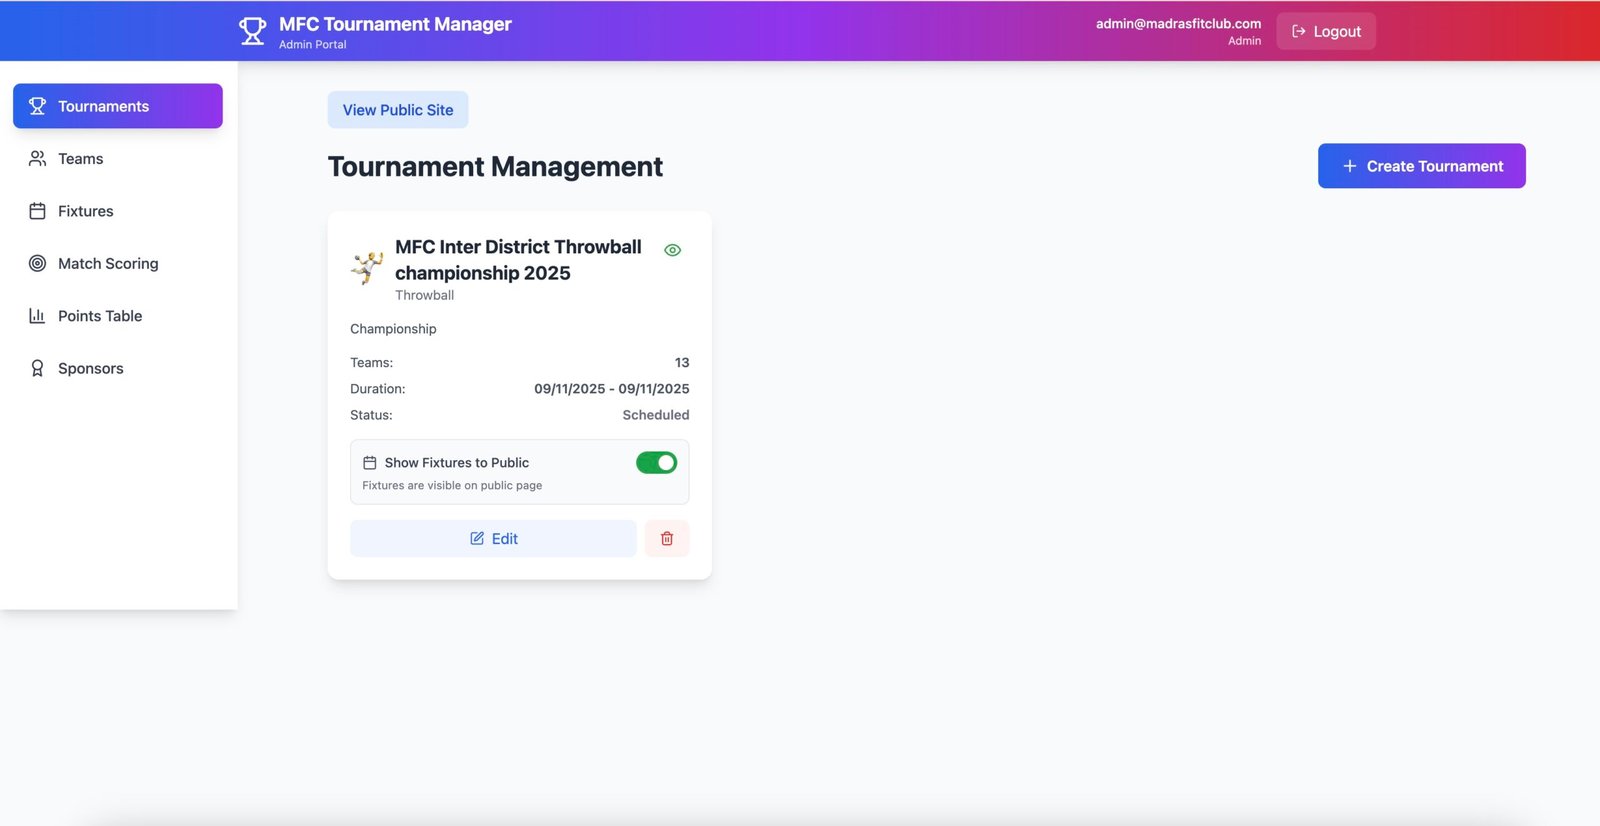Click the Match Scoring target icon

[37, 264]
